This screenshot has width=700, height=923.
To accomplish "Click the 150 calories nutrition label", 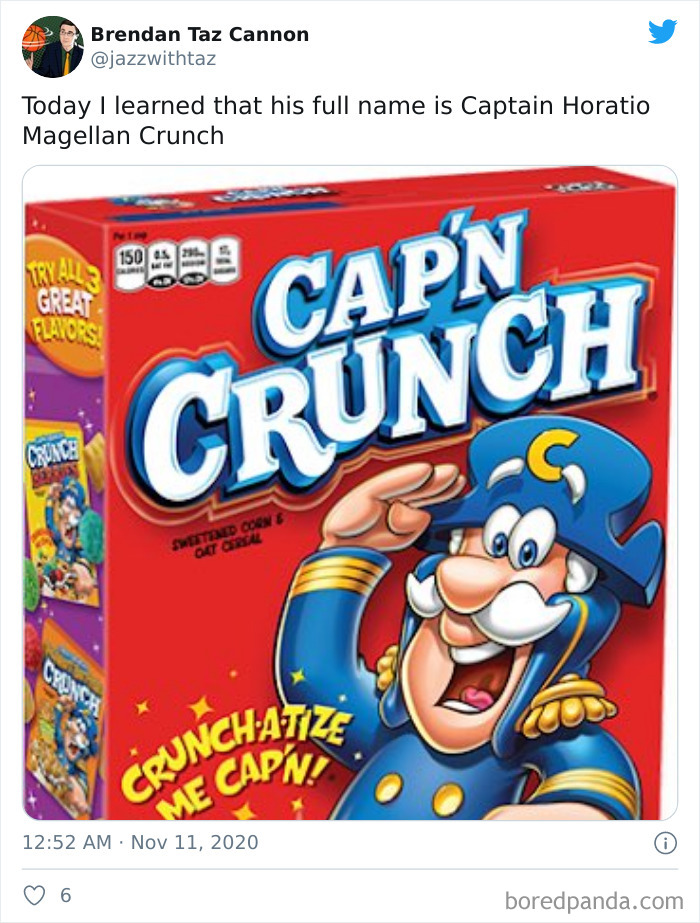I will (x=130, y=265).
